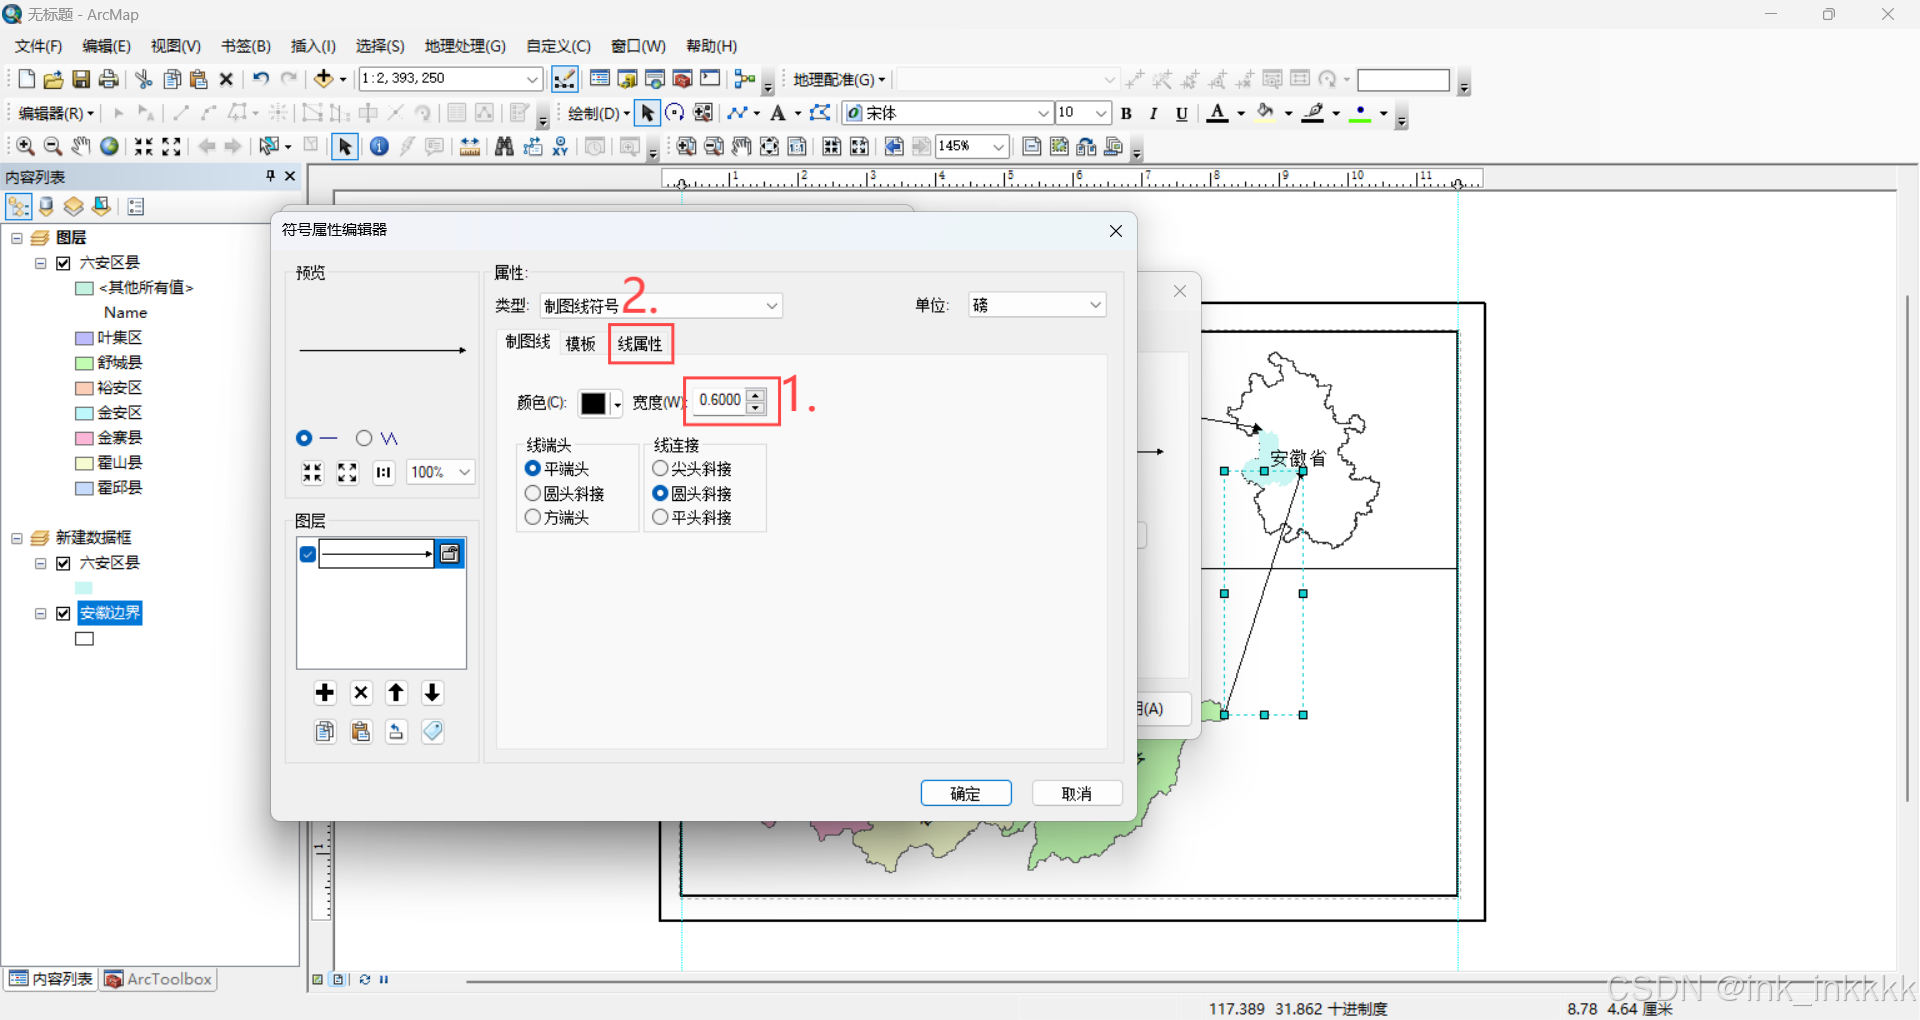Switch to the 制图线 tab
The image size is (1920, 1020).
528,342
